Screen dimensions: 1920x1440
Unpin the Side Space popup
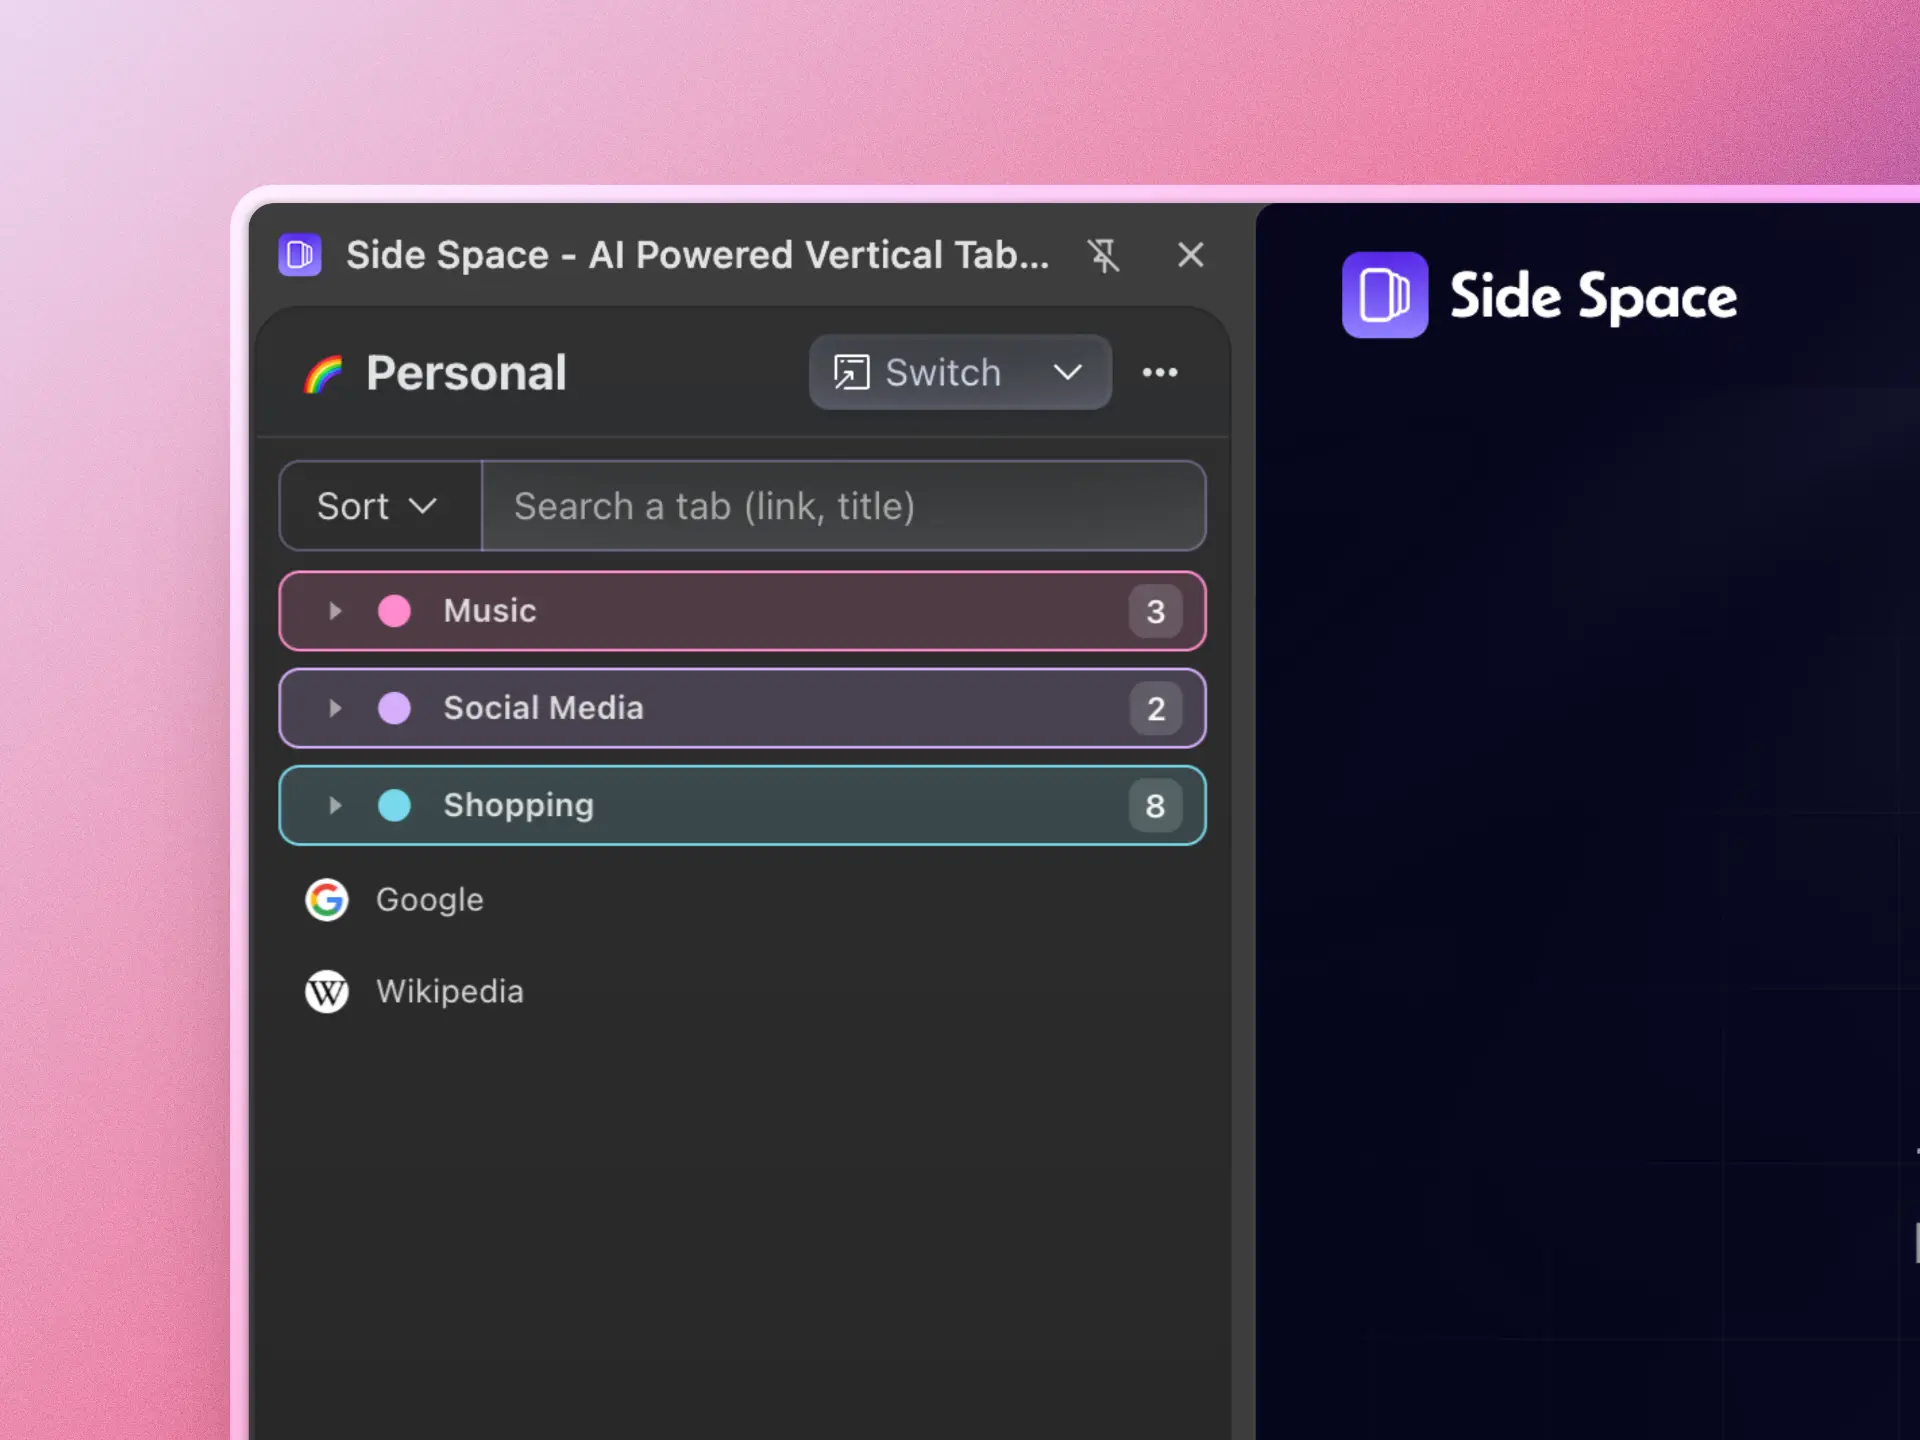click(x=1103, y=255)
